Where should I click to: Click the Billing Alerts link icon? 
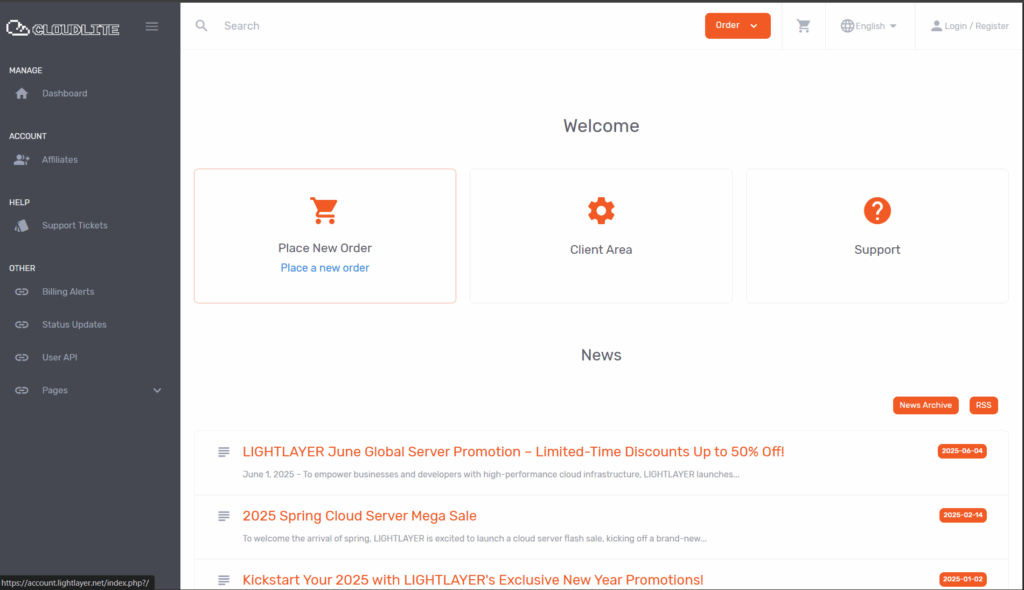pos(22,291)
